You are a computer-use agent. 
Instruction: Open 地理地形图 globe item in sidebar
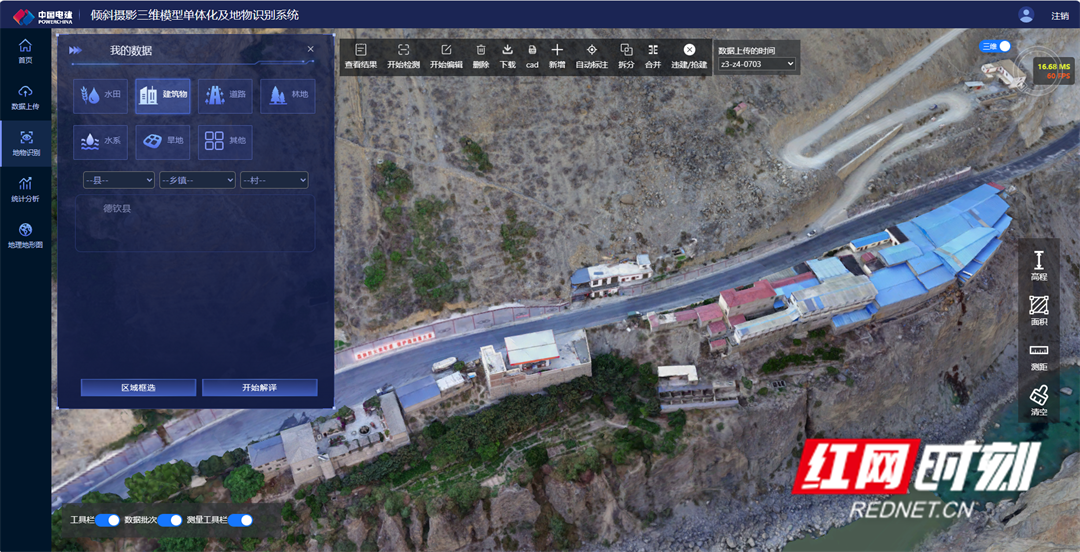coord(25,236)
